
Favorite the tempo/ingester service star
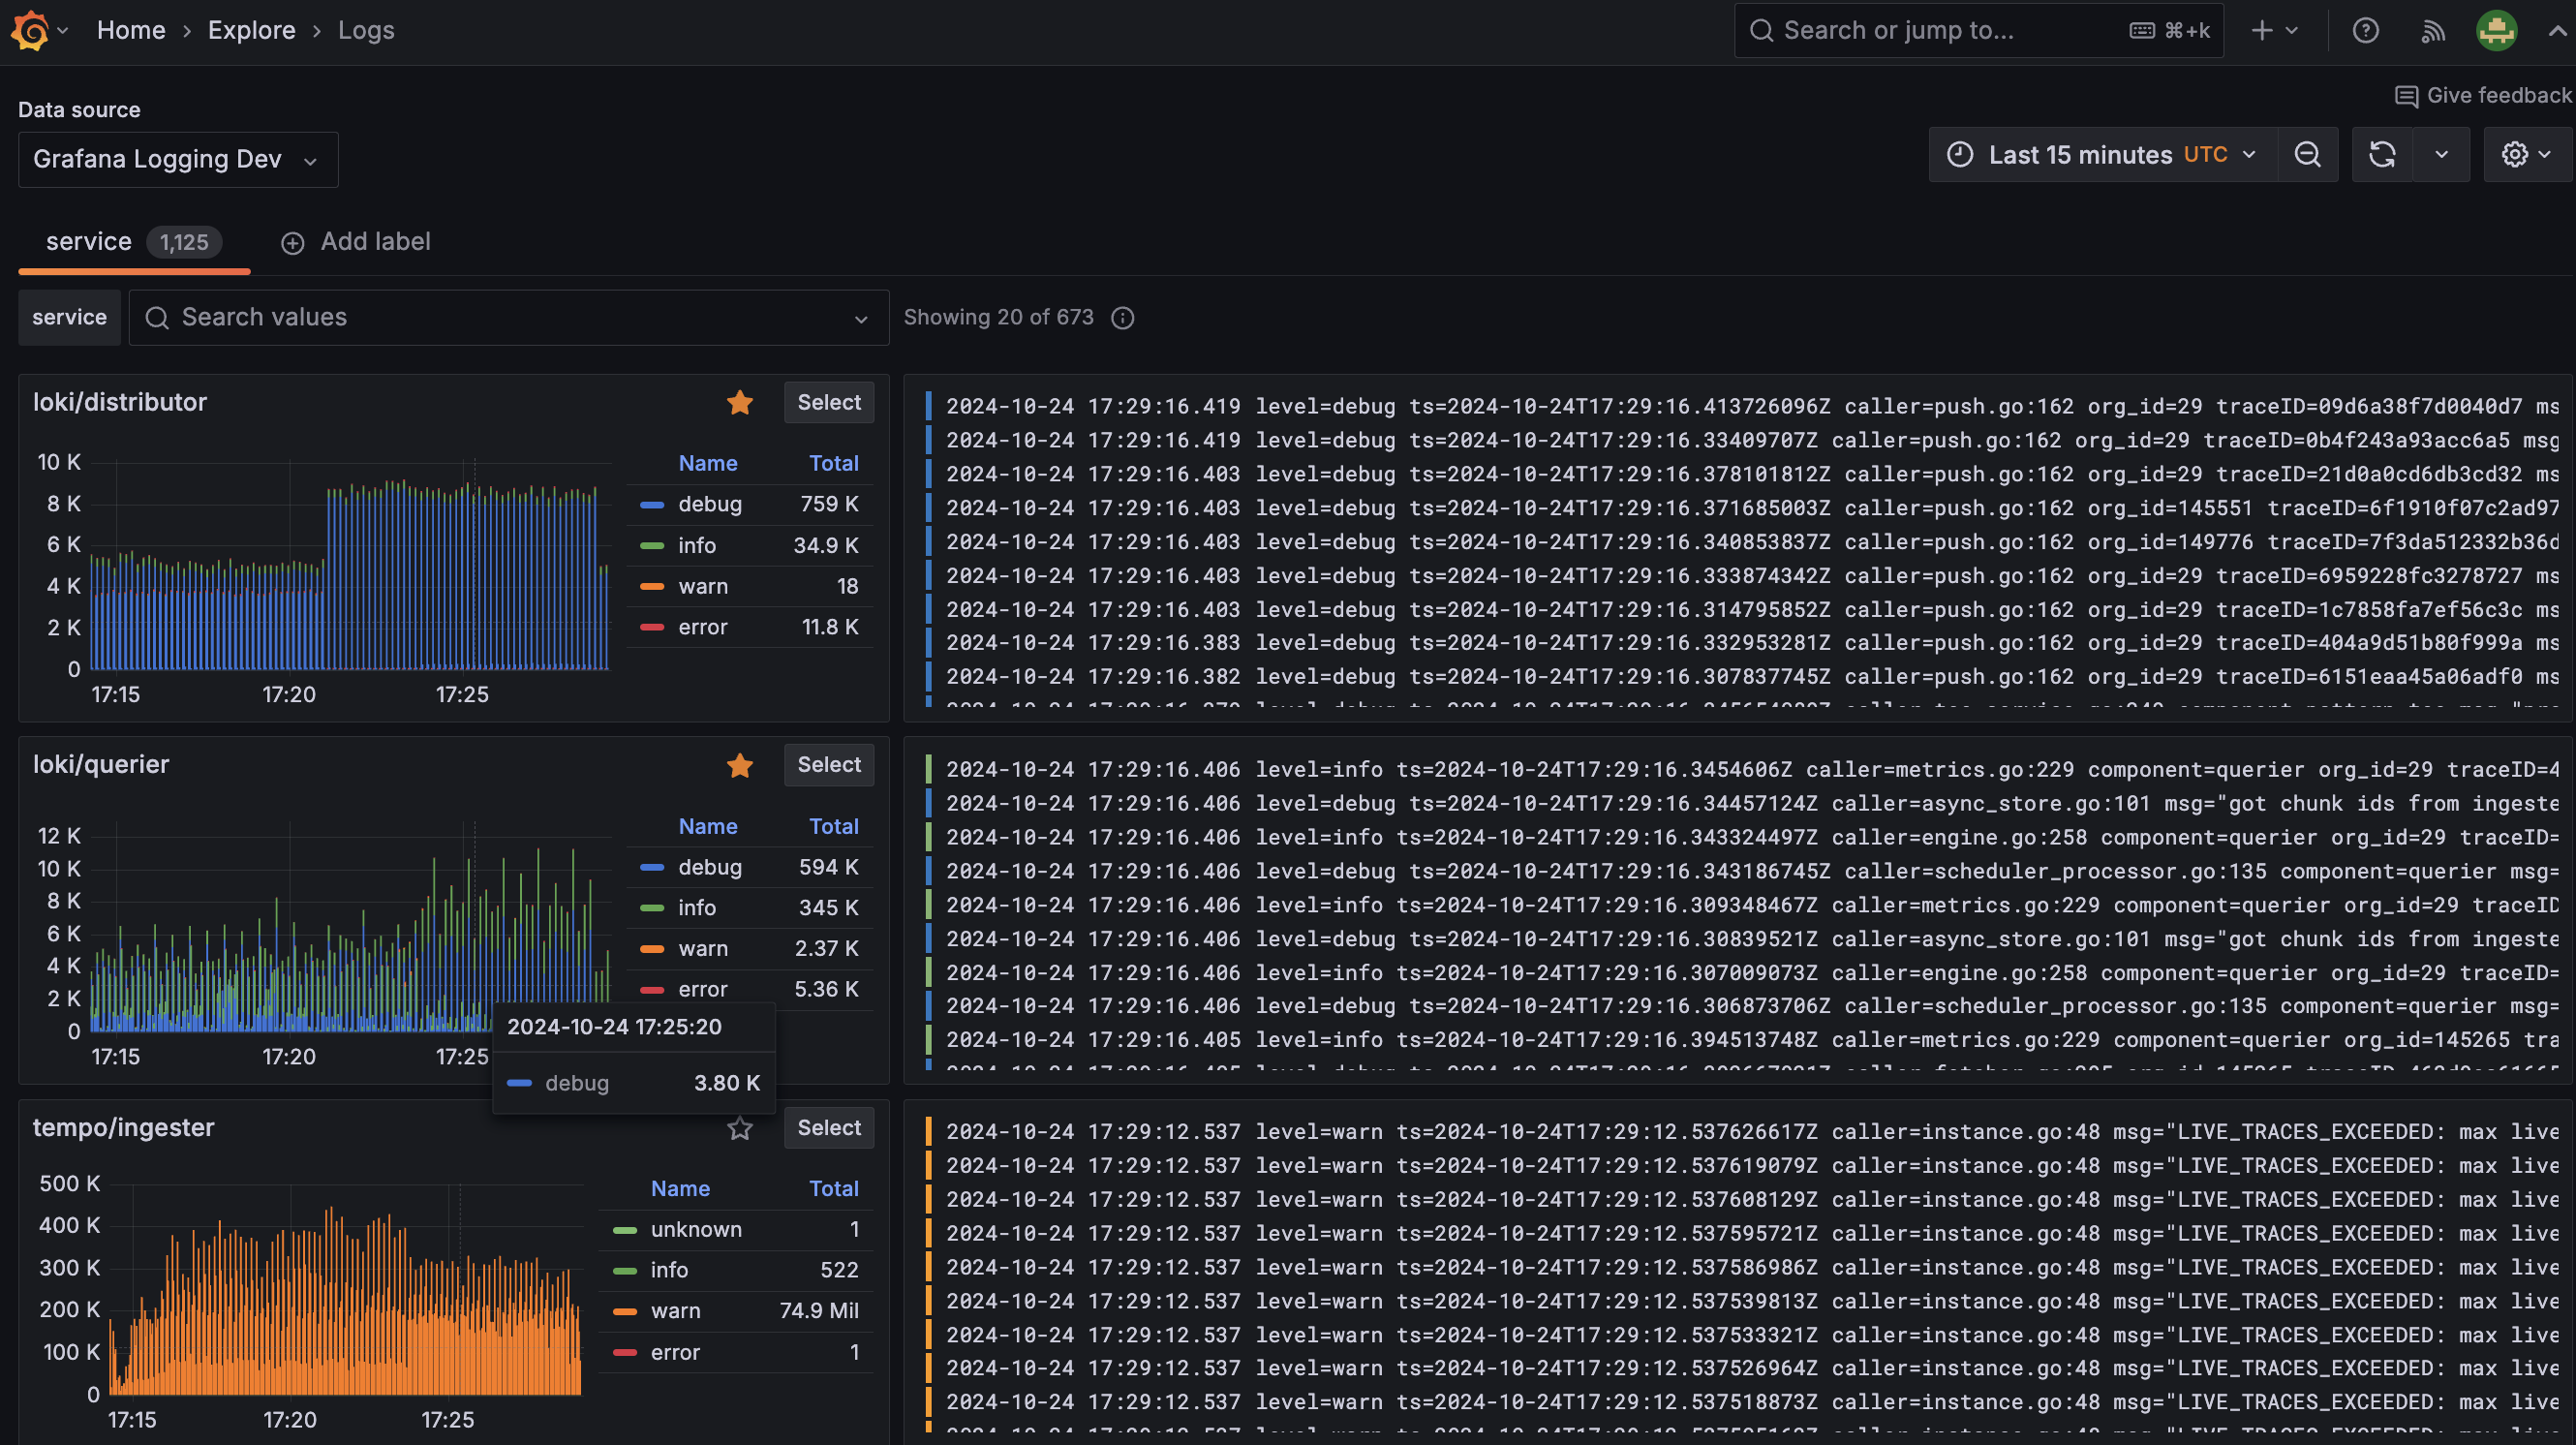point(739,1129)
